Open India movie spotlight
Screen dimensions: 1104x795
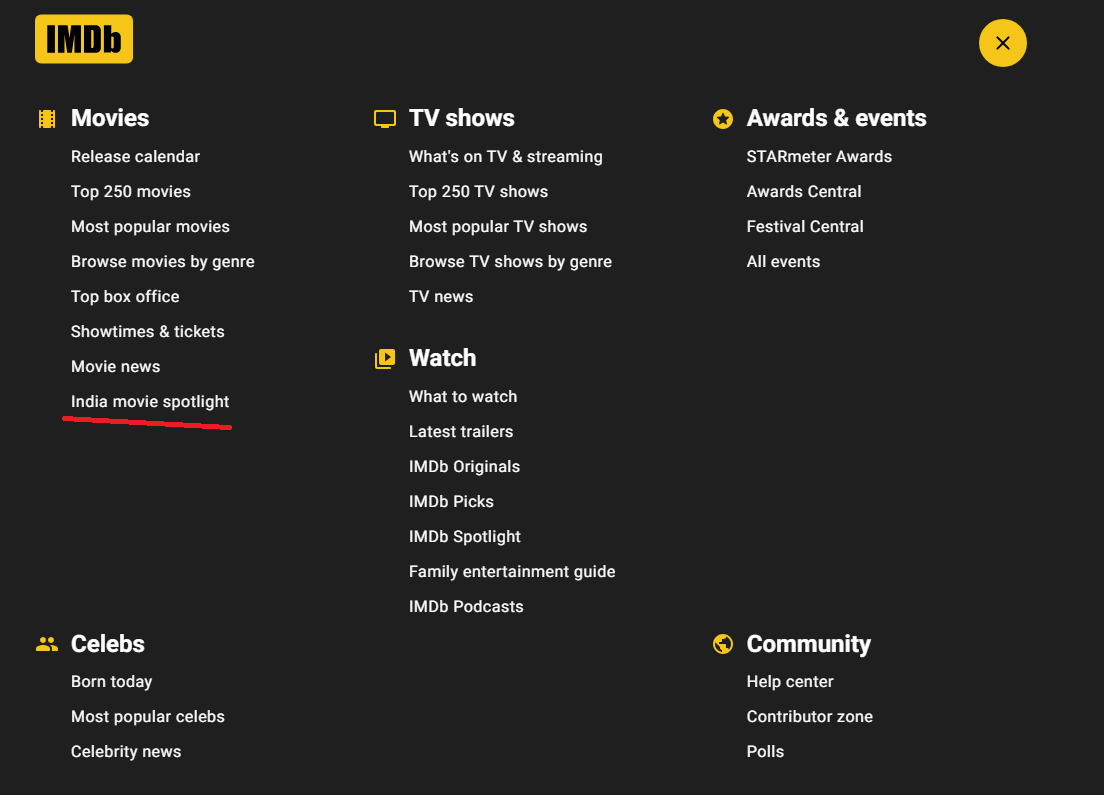coord(150,401)
